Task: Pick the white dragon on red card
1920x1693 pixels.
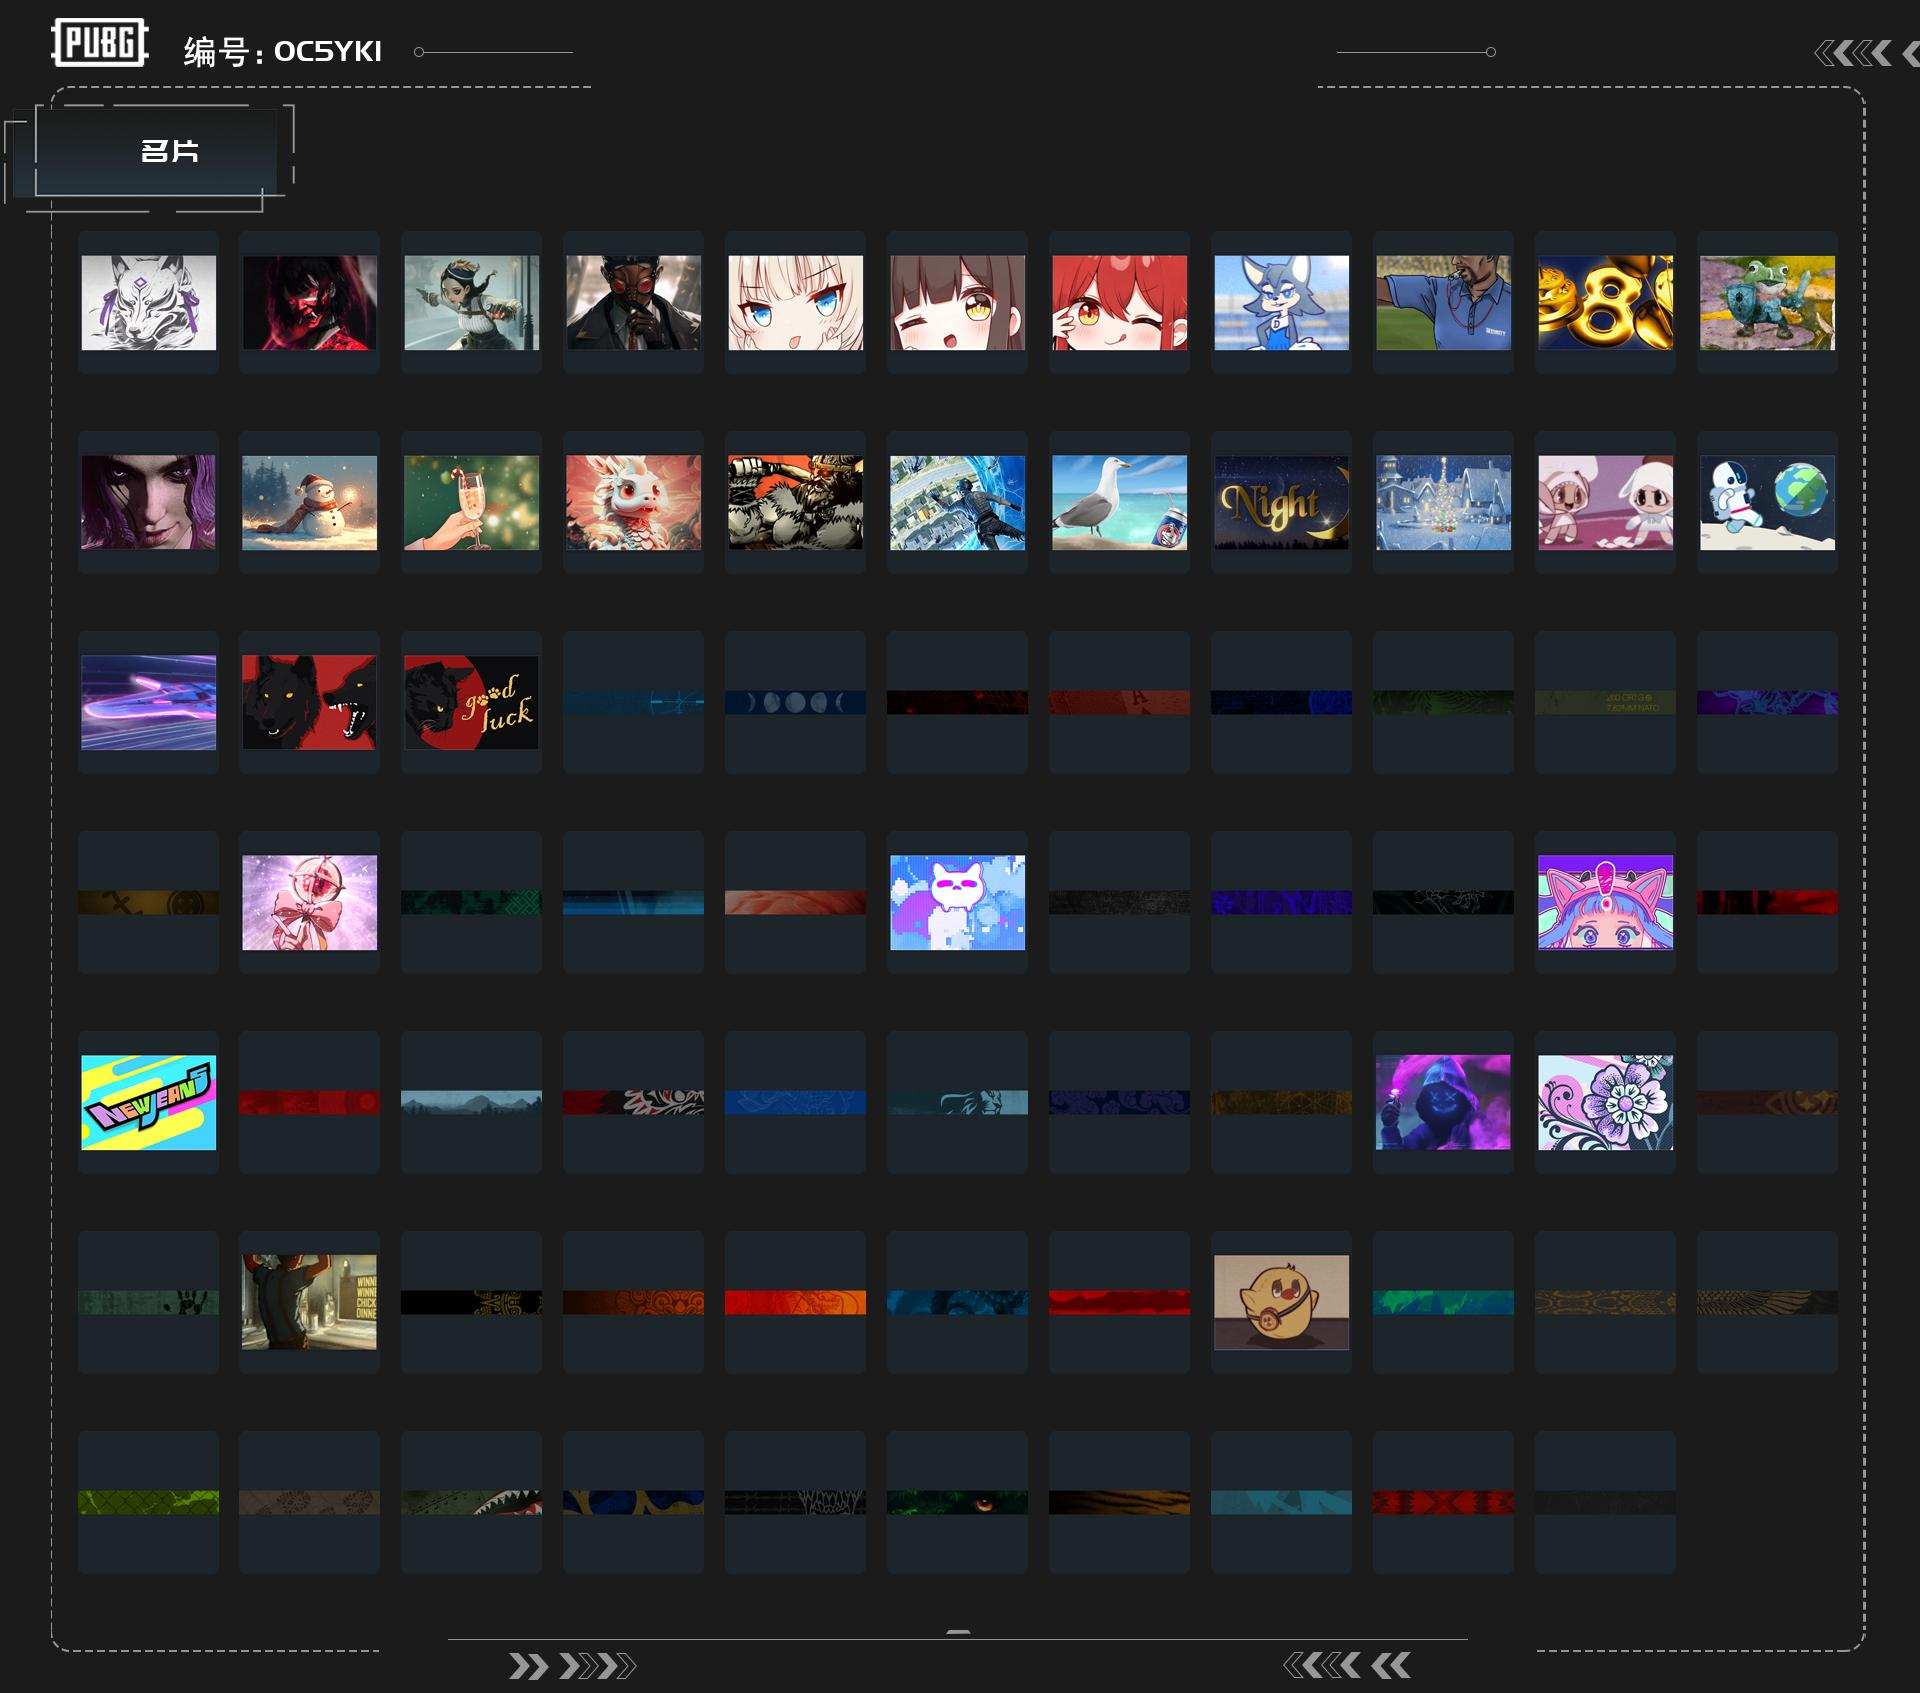Action: coord(634,502)
